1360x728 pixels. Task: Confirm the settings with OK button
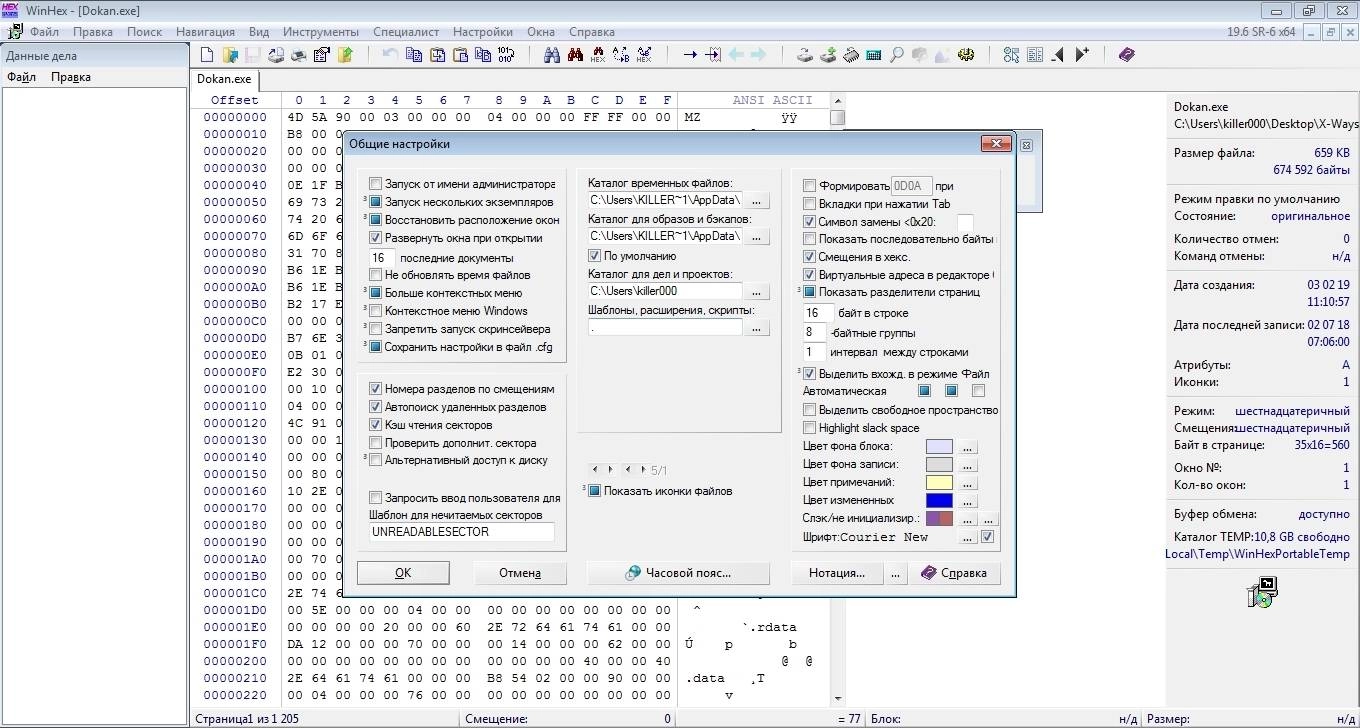pos(403,573)
